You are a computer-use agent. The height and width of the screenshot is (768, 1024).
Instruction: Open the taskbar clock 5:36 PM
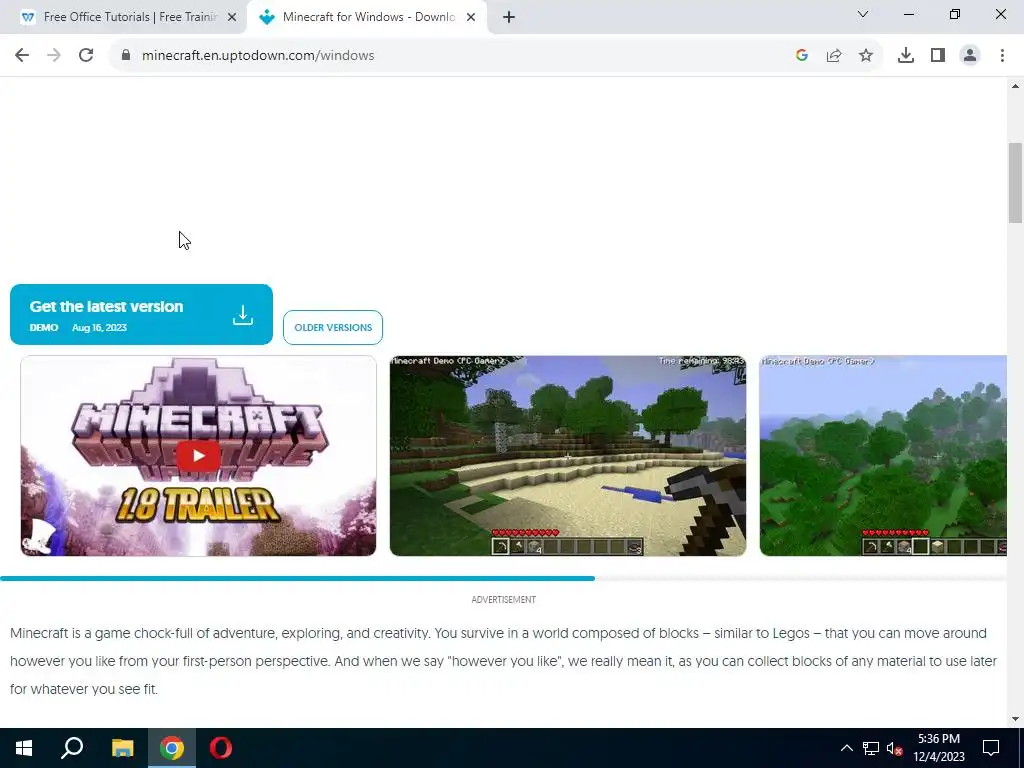(938, 748)
